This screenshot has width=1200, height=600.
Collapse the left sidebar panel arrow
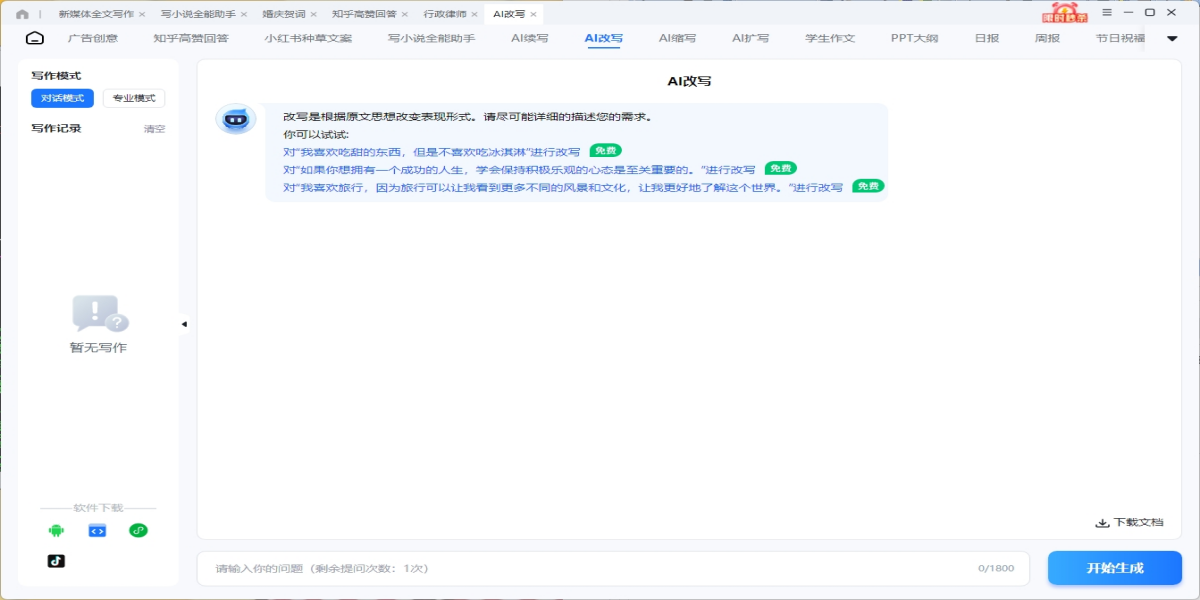(184, 324)
